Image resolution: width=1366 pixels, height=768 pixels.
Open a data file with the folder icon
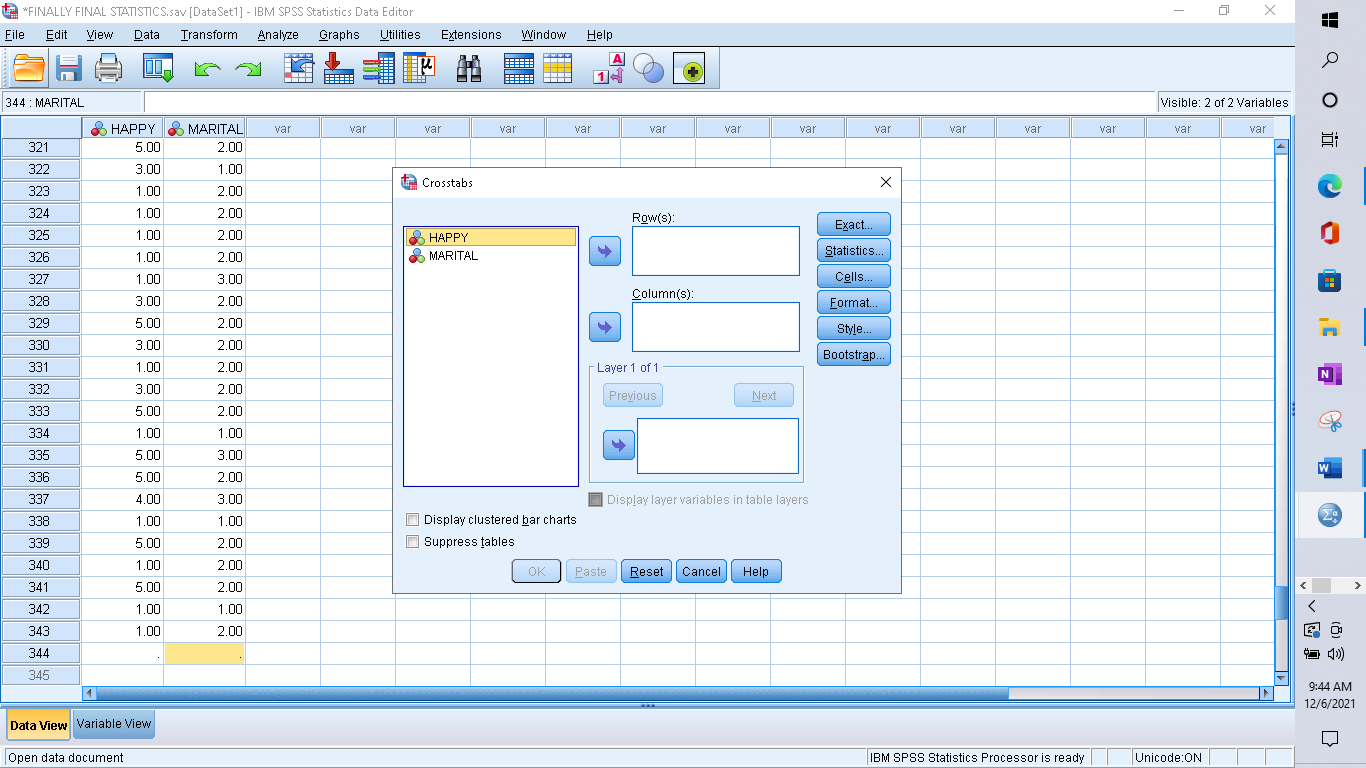click(x=27, y=69)
